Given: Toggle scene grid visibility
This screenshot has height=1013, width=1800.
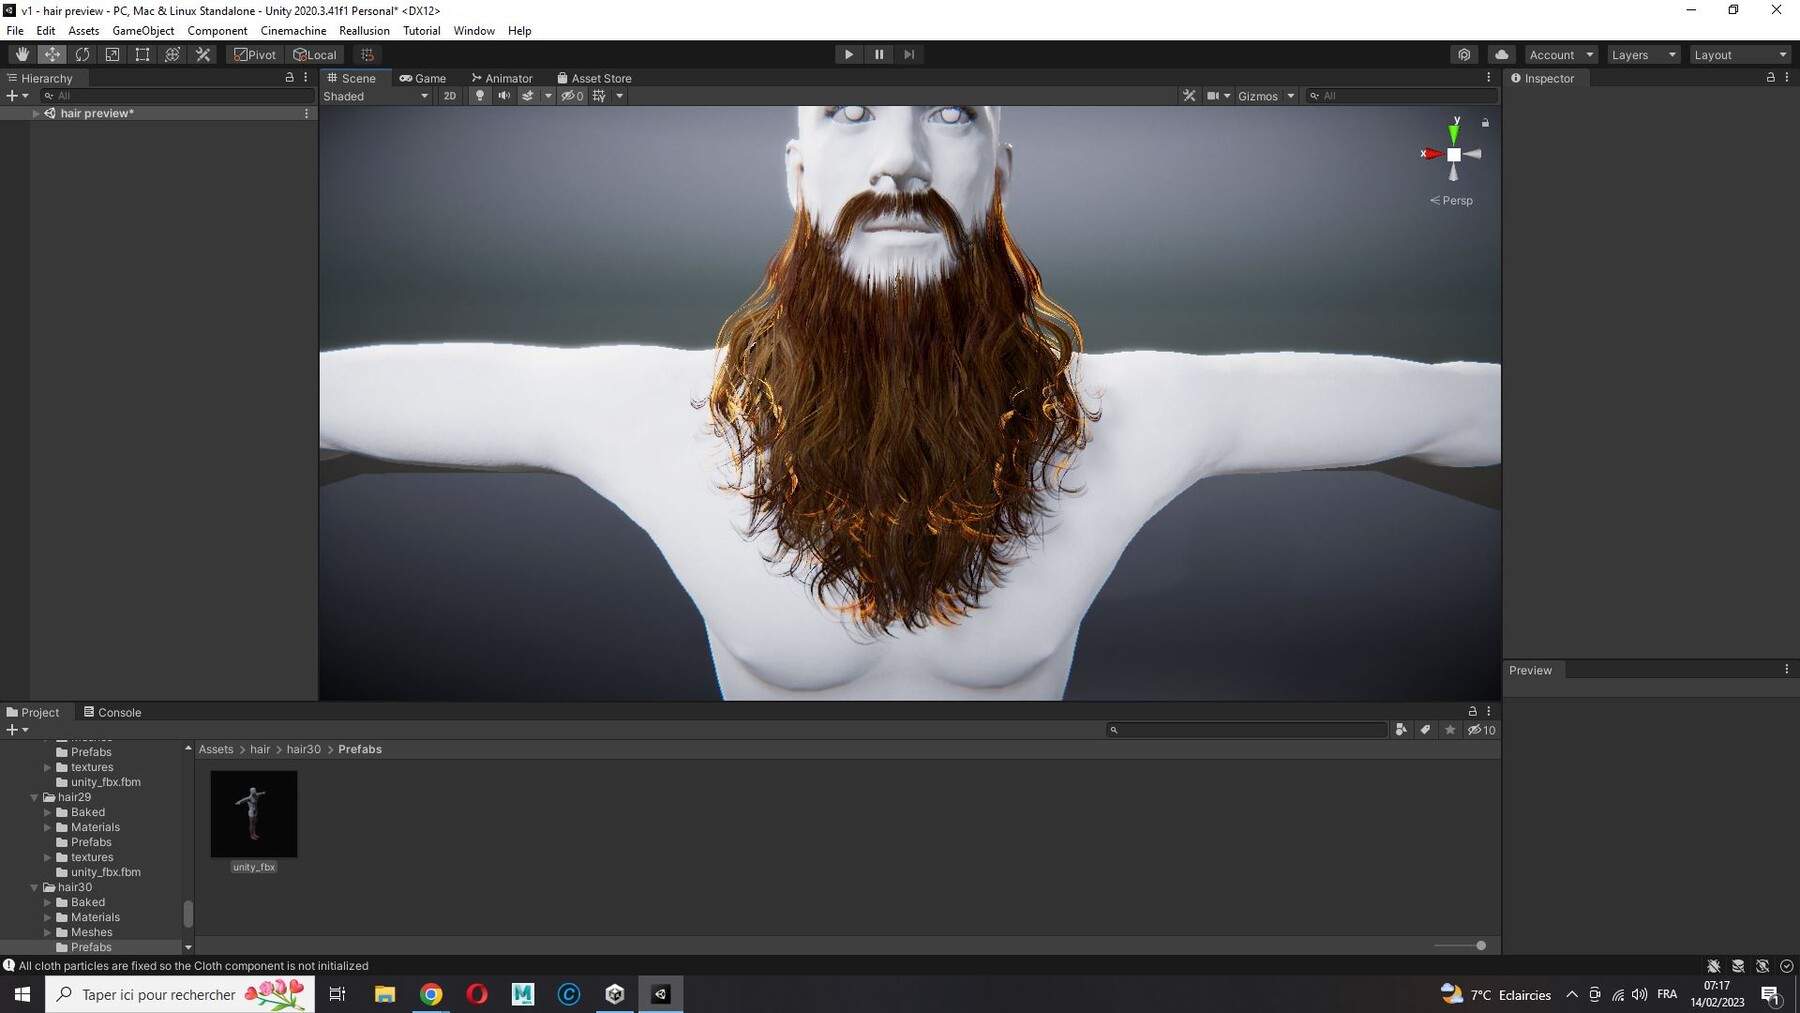Looking at the screenshot, I should click(x=600, y=96).
